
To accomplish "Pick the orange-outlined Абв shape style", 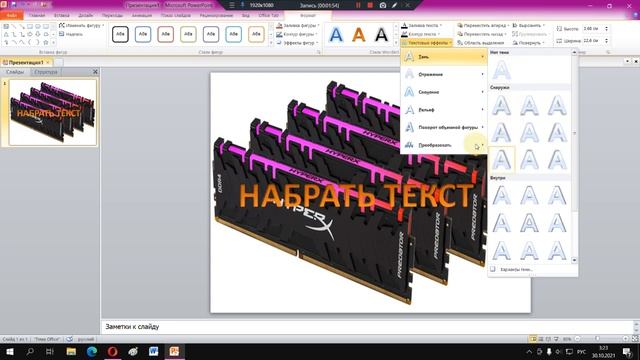I will [256, 34].
